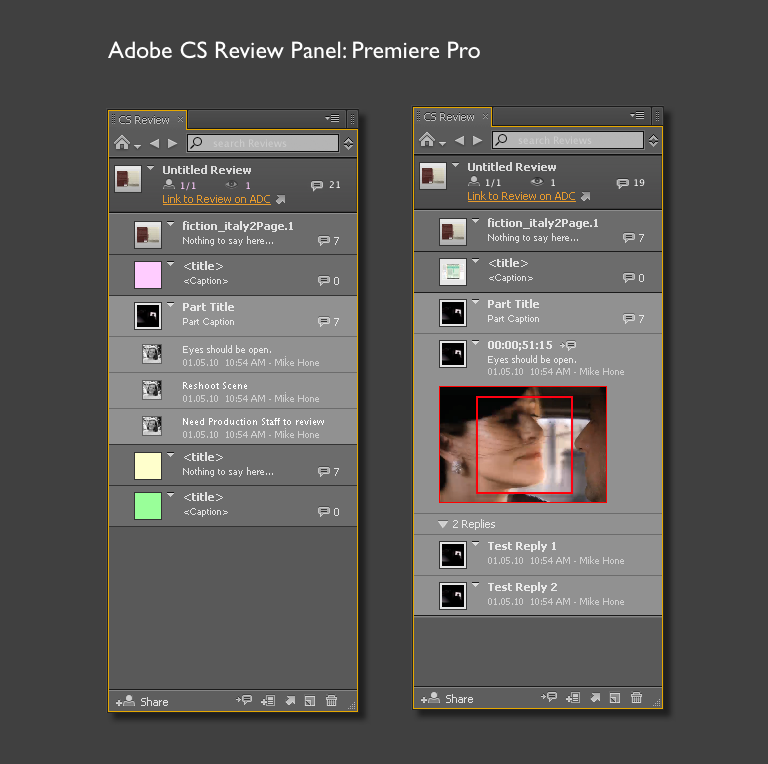
Task: Click the eye viewers icon in the right panel
Action: pos(537,182)
